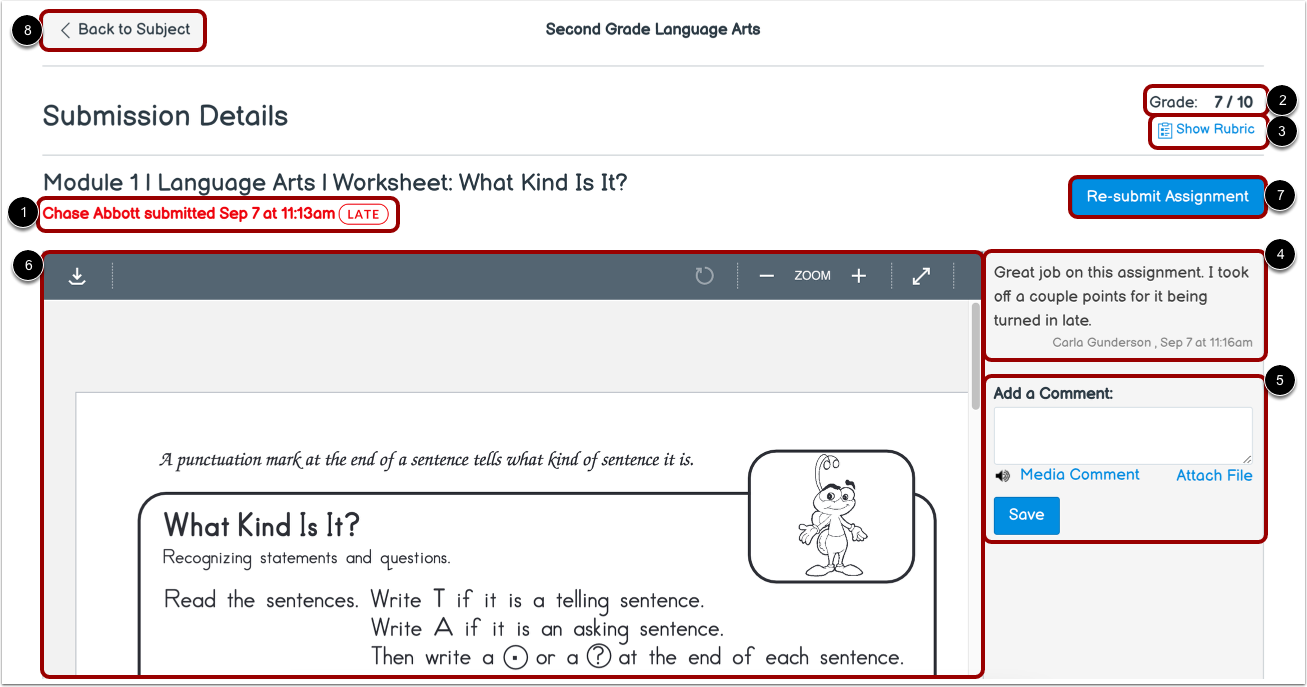Download the submission using the download icon
The width and height of the screenshot is (1307, 687).
77,277
